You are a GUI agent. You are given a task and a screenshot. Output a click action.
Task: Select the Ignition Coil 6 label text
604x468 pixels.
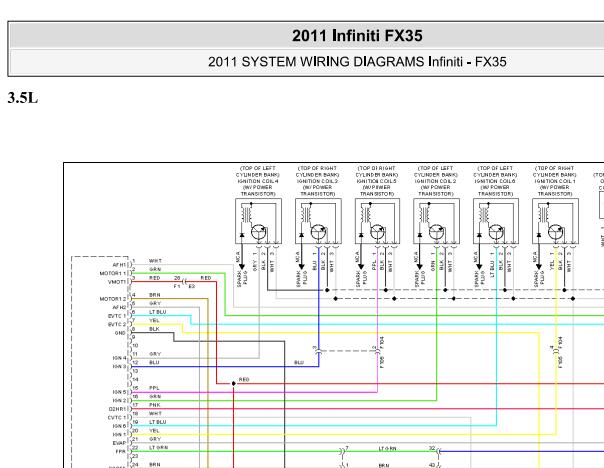(495, 181)
